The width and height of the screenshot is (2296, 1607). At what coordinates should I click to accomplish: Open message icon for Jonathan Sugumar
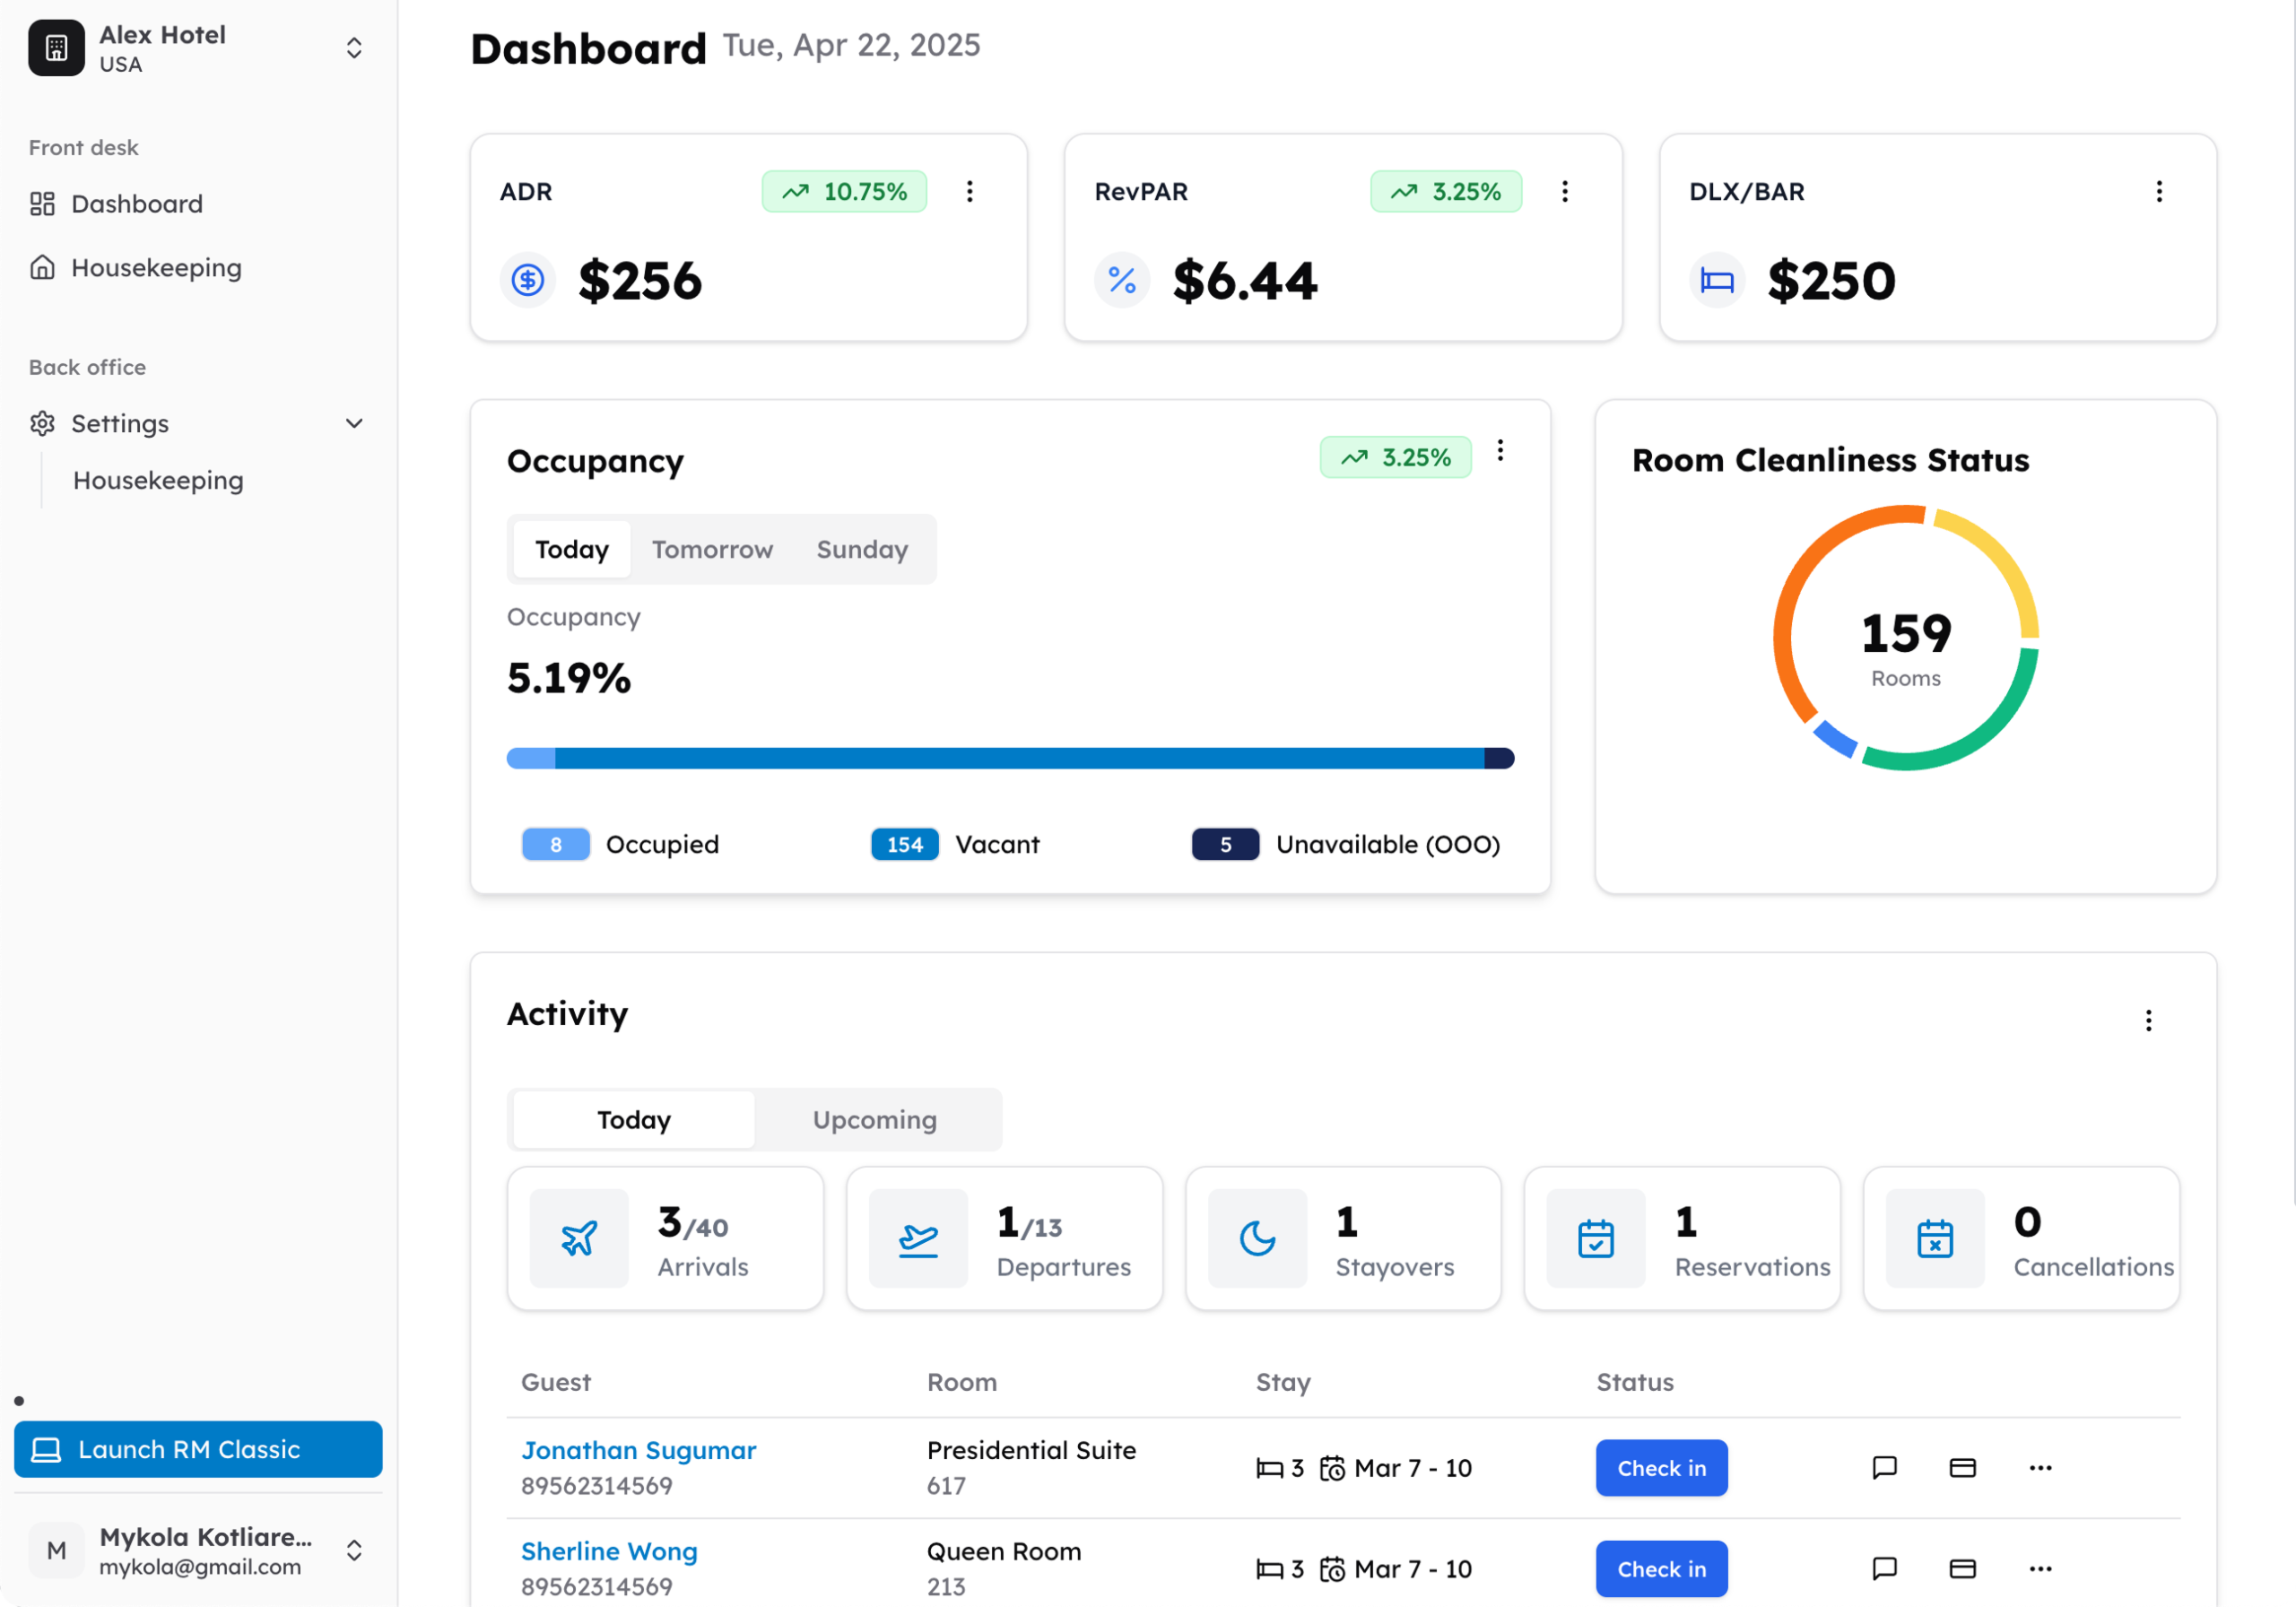(x=1884, y=1467)
